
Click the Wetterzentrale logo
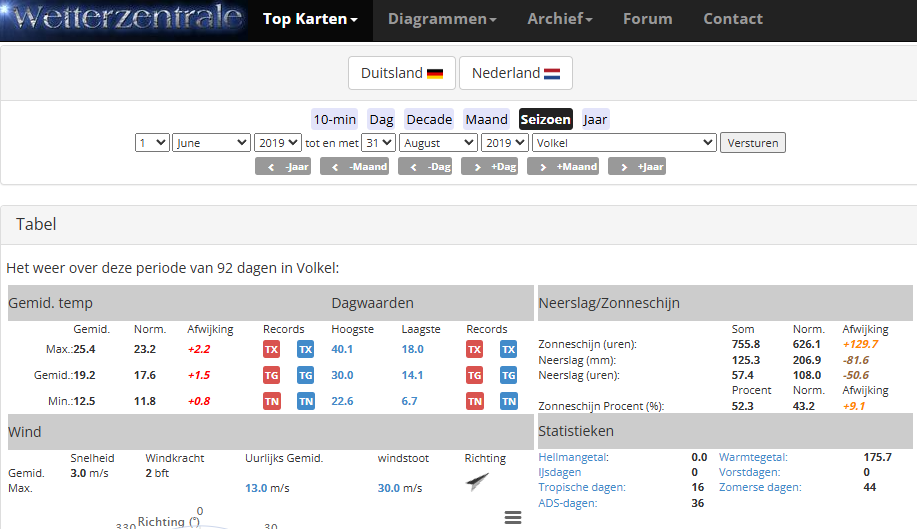point(125,20)
